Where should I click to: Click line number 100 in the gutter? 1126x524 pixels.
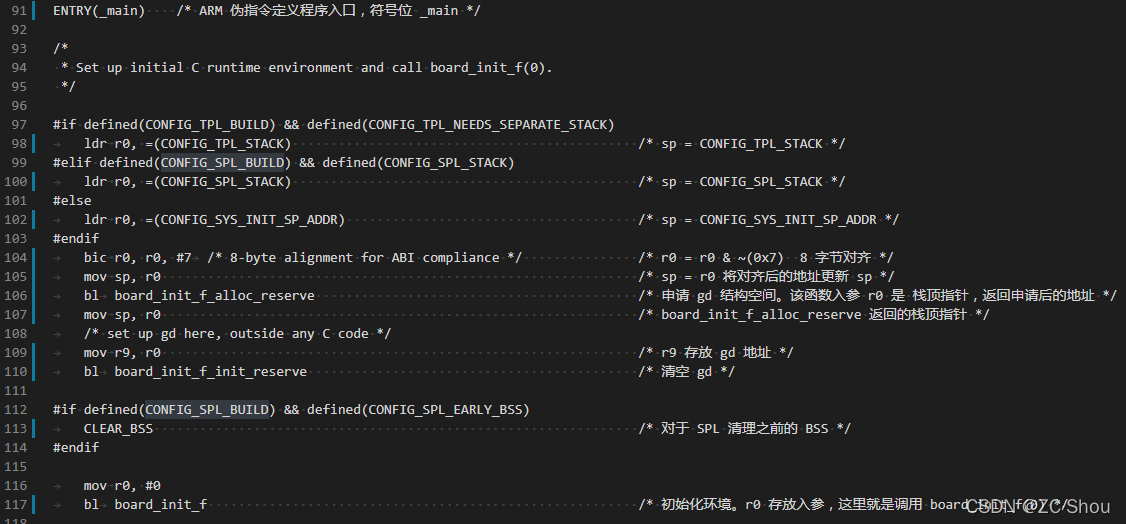click(16, 182)
